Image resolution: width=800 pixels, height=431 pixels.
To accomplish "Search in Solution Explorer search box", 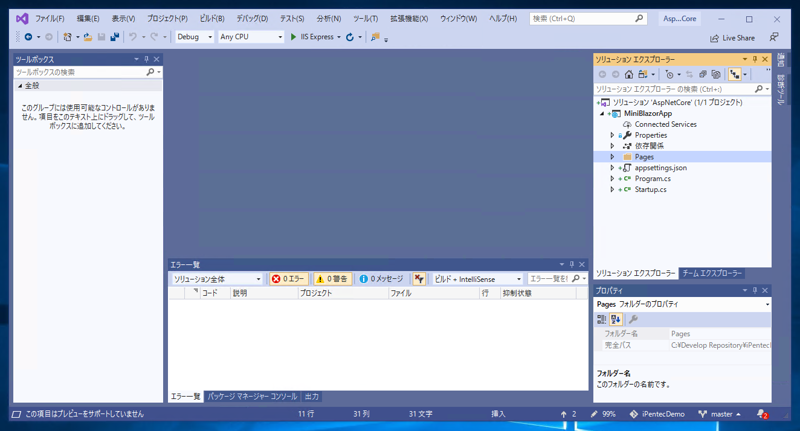I will [x=674, y=89].
